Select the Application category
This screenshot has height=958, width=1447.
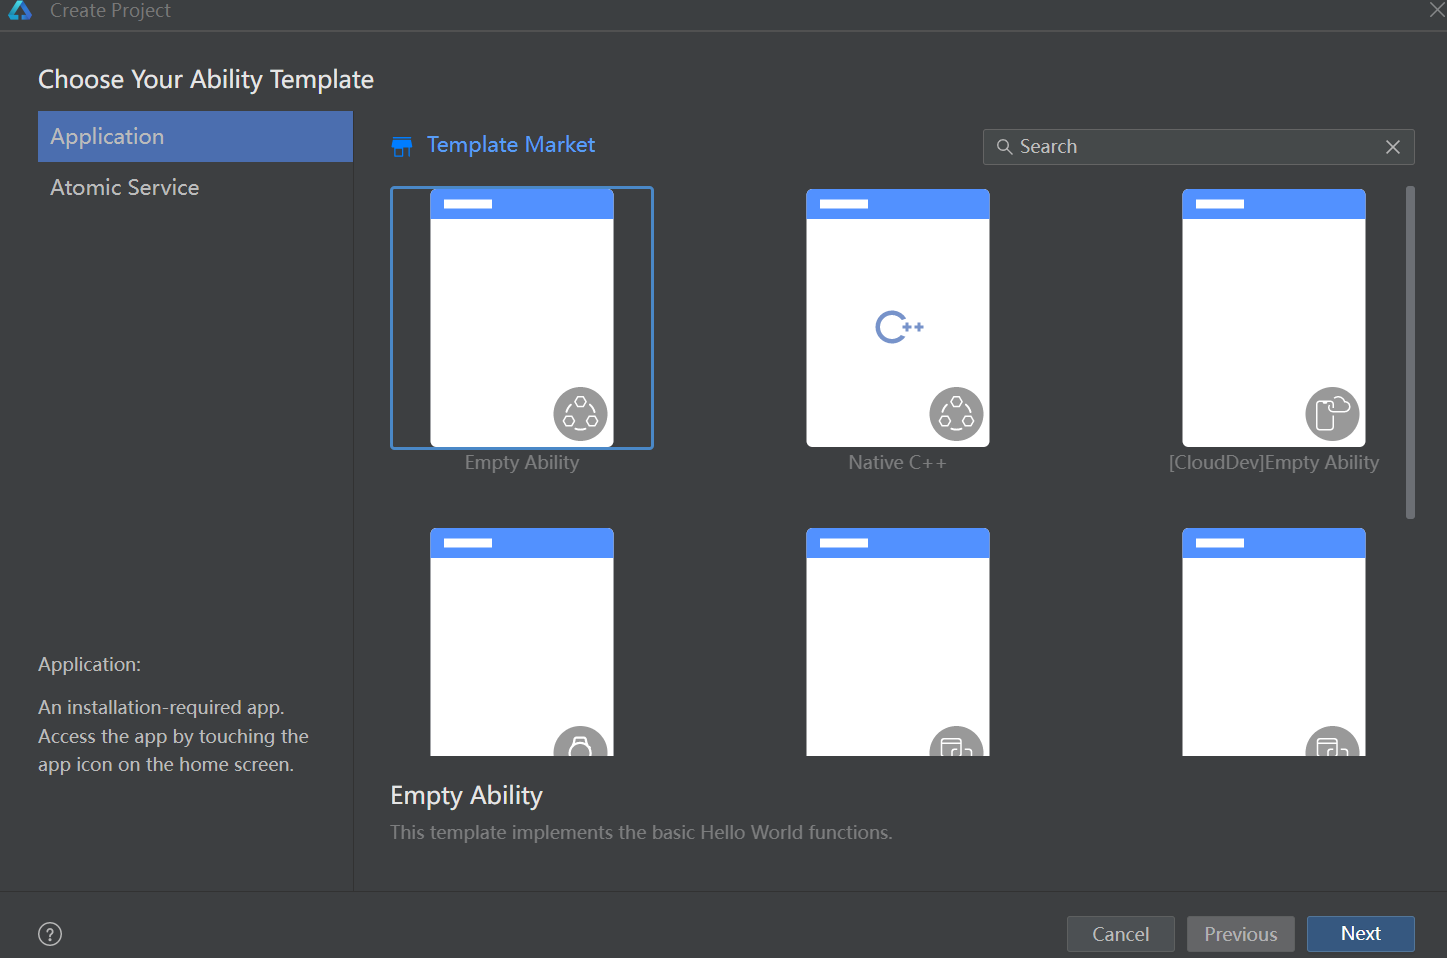tap(195, 136)
